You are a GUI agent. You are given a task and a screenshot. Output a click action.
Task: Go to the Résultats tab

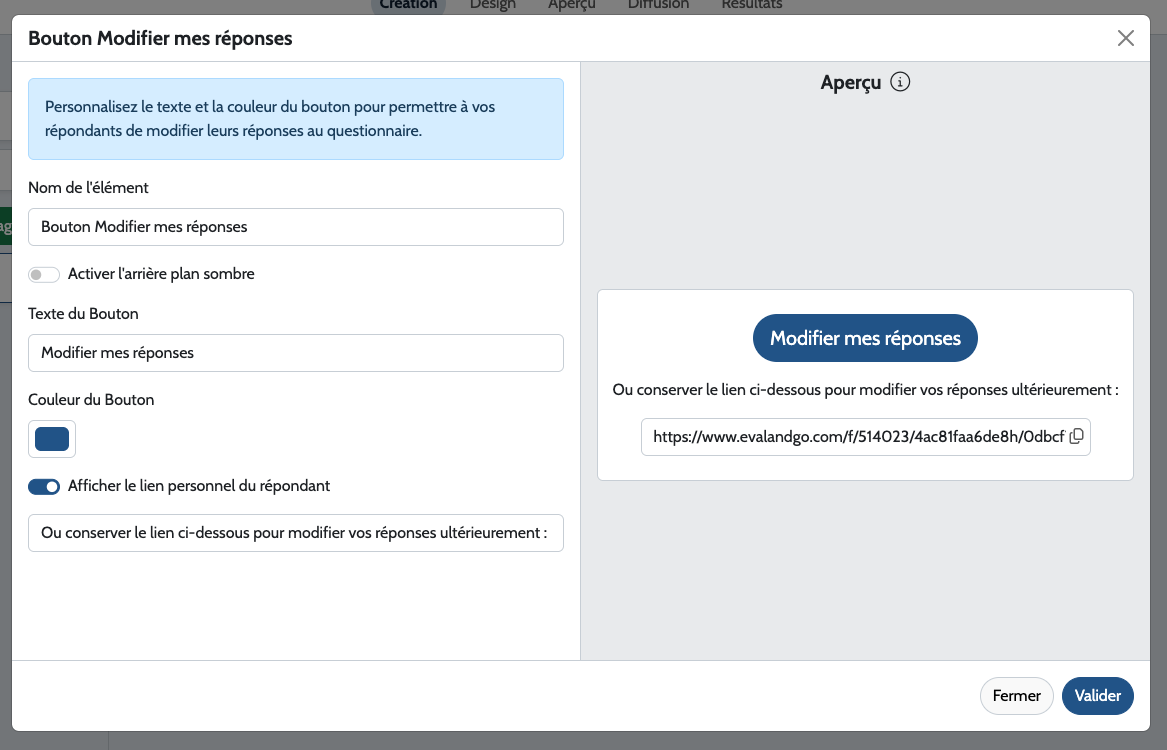coord(751,5)
